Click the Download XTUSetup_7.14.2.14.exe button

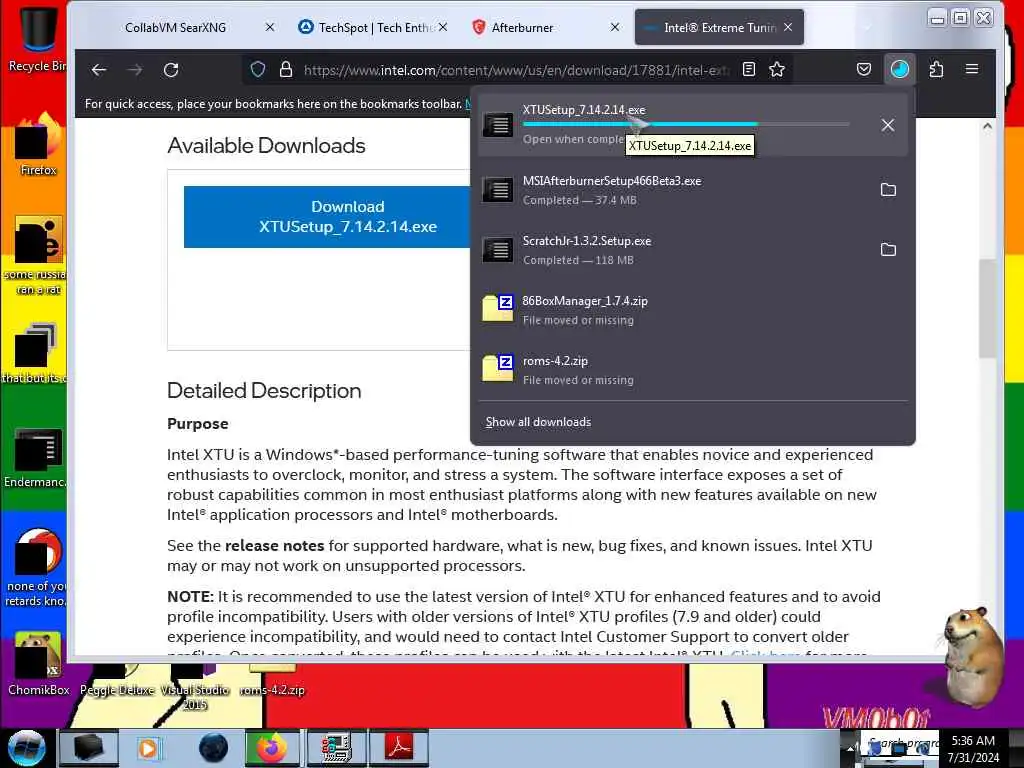327,217
